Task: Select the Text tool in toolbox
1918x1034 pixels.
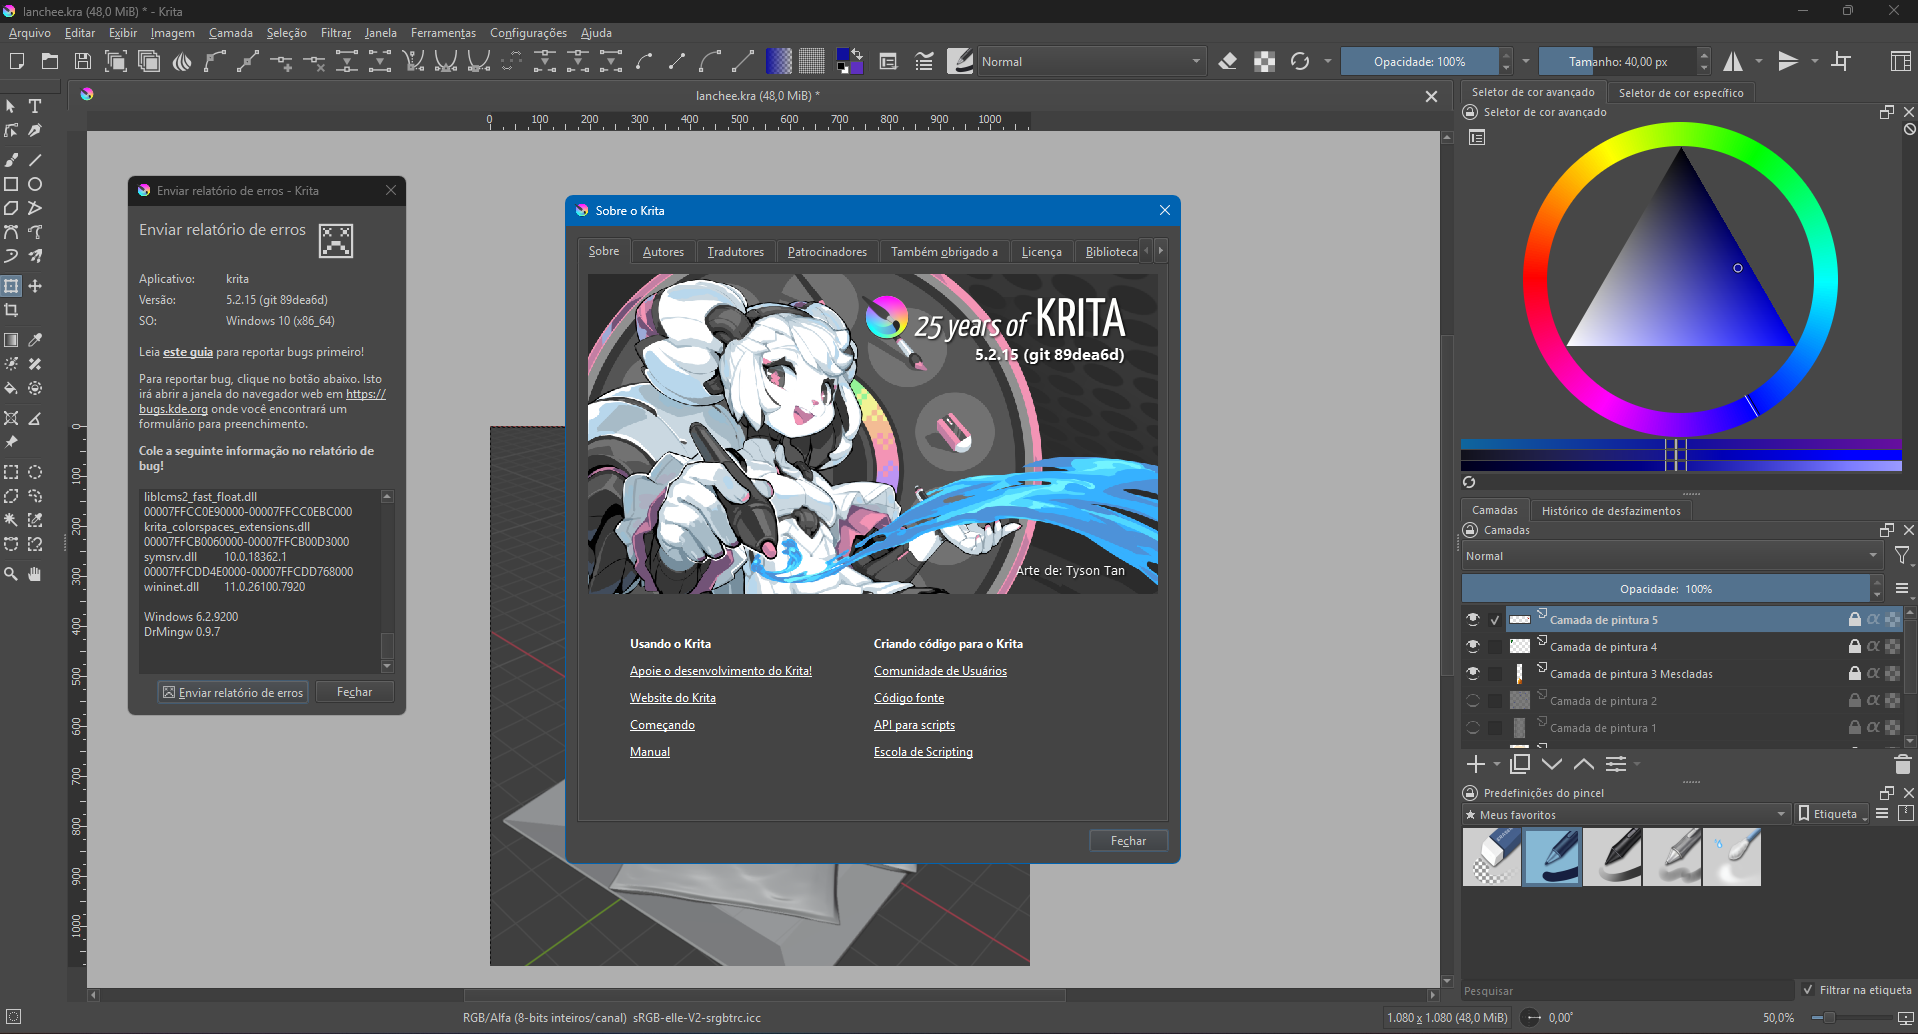Action: (x=35, y=106)
